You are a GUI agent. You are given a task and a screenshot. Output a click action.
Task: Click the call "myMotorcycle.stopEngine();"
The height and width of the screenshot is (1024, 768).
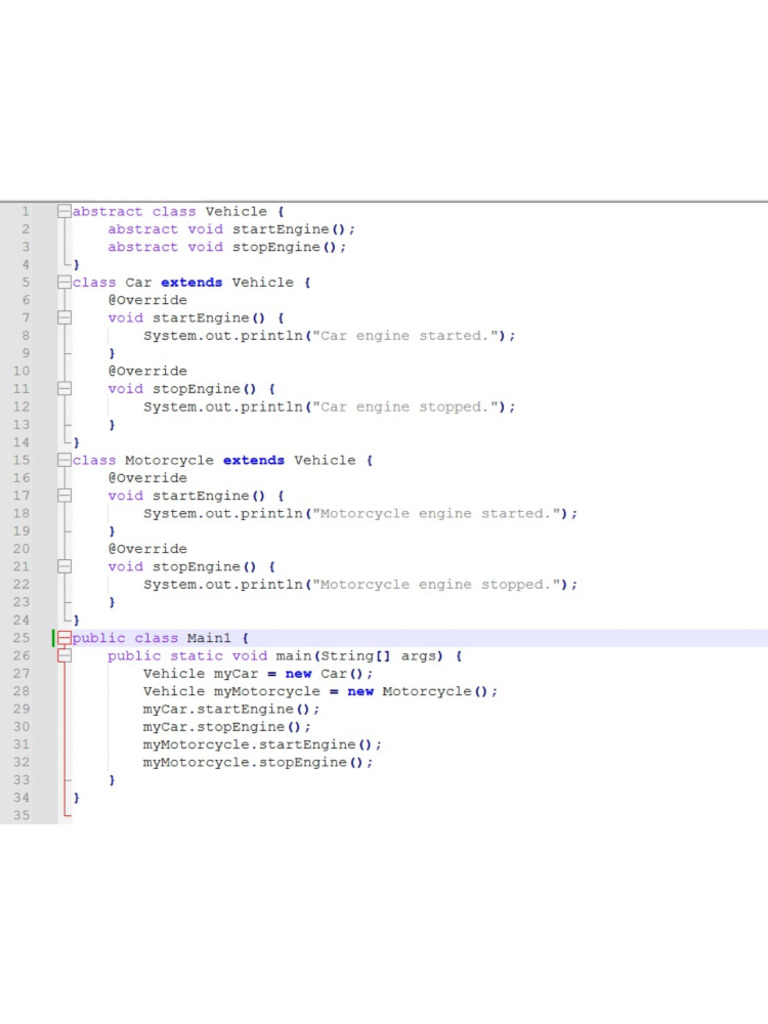(258, 762)
